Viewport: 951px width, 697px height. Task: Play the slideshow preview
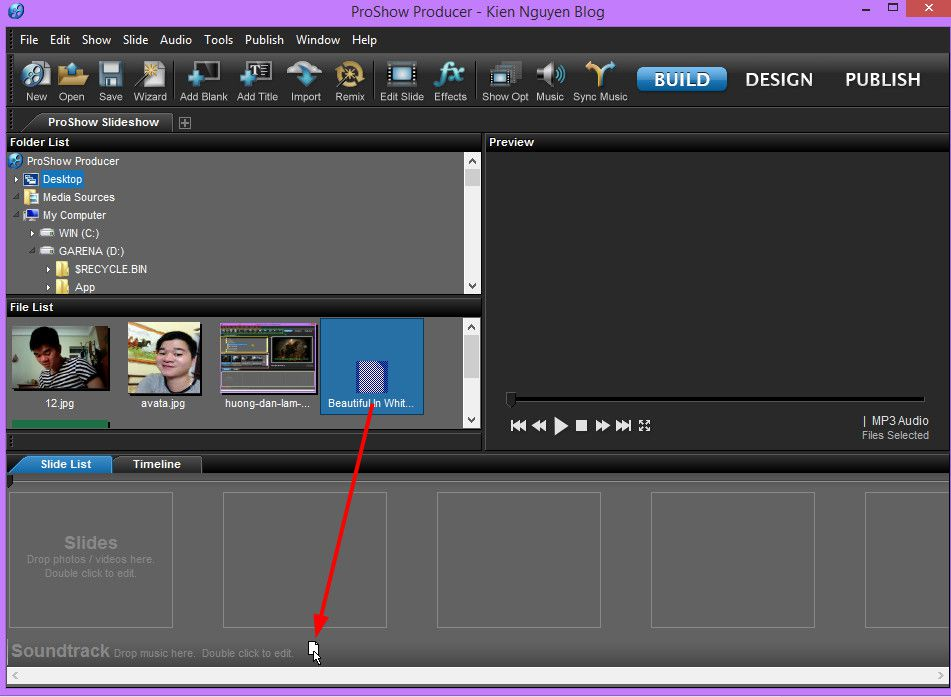(x=561, y=426)
